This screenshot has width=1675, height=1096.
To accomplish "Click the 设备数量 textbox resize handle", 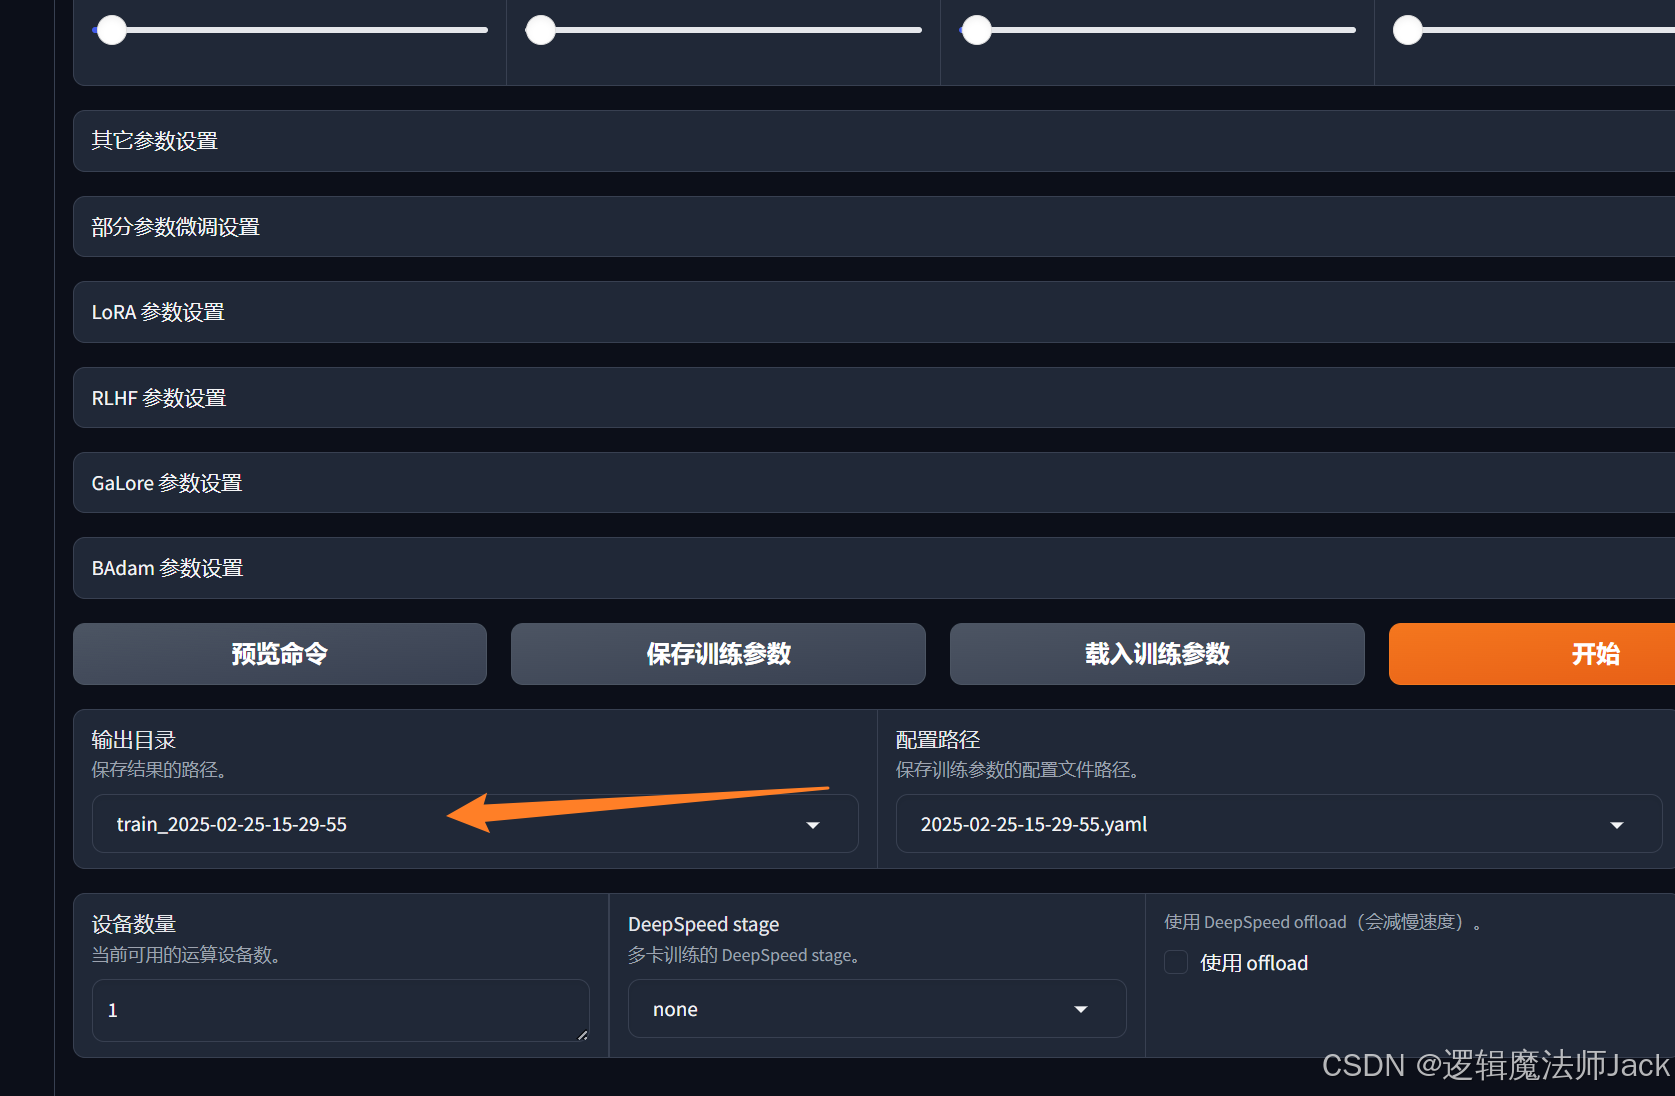I will tap(582, 1035).
